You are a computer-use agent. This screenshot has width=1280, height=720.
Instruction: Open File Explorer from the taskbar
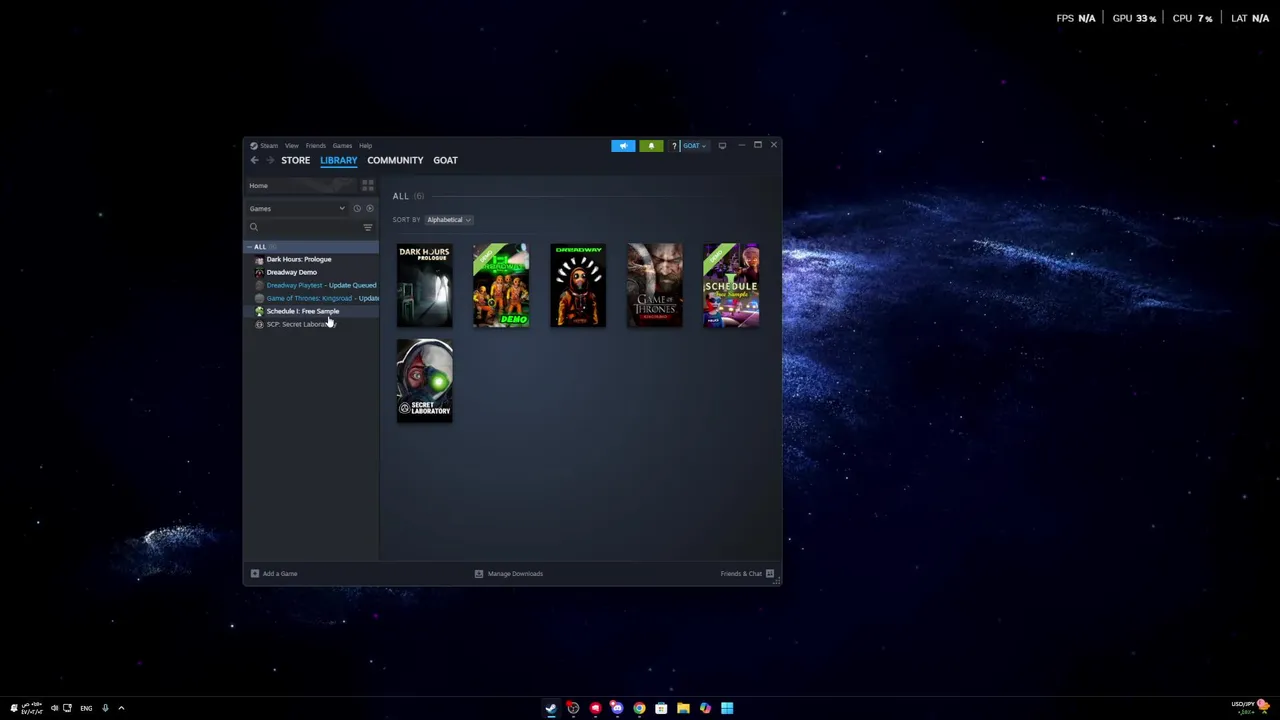click(x=683, y=708)
